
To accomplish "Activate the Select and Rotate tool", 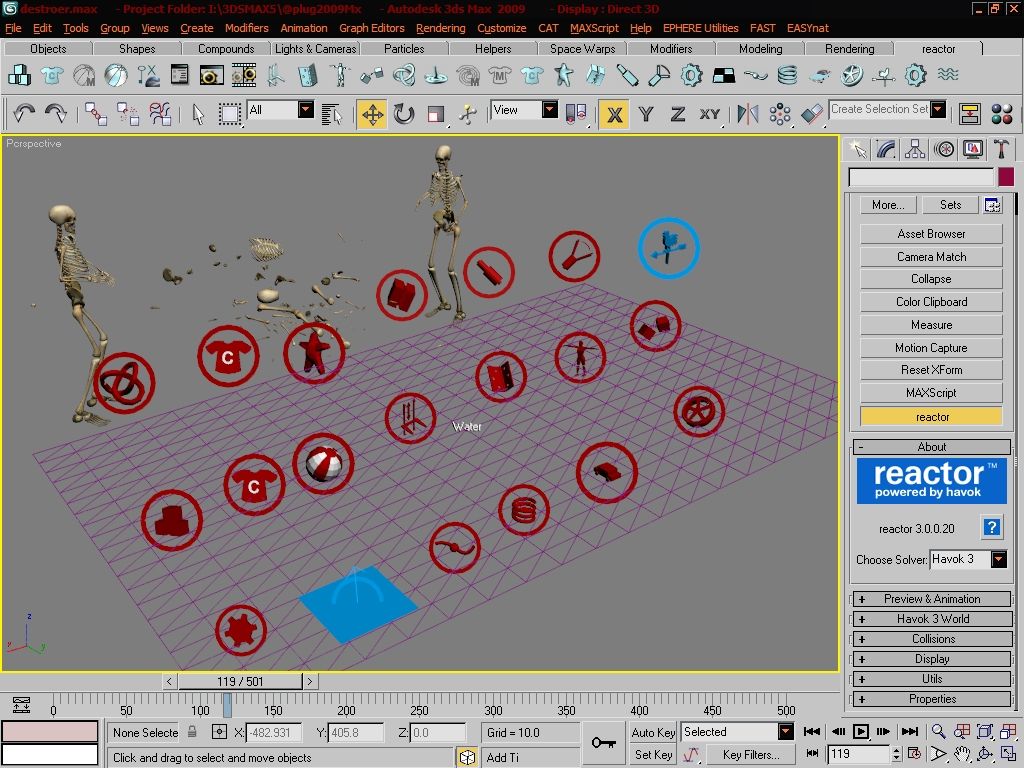I will click(404, 114).
